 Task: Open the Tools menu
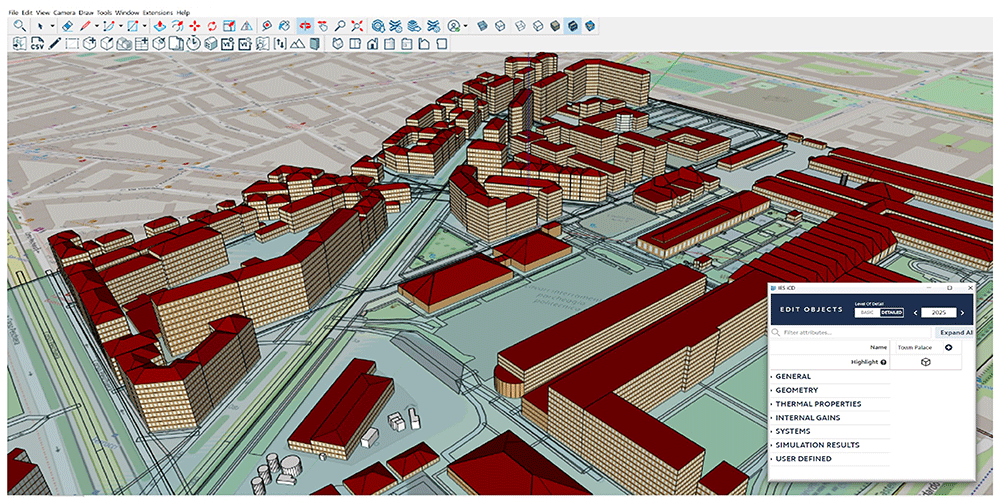click(105, 12)
